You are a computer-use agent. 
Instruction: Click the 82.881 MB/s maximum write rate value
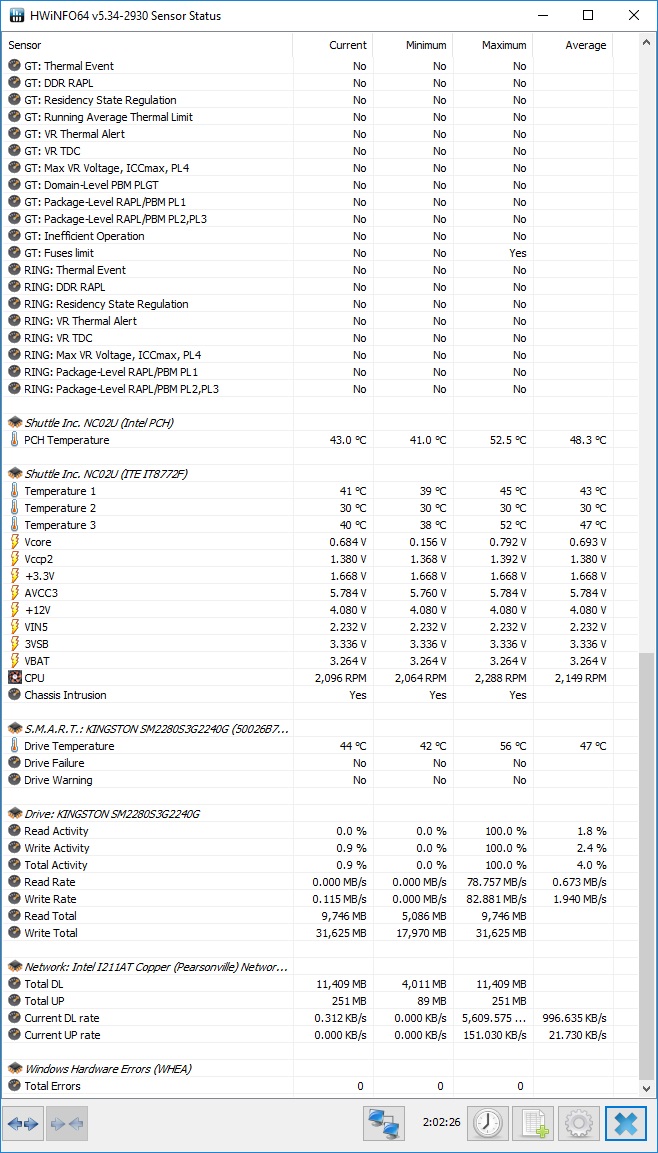pos(496,899)
